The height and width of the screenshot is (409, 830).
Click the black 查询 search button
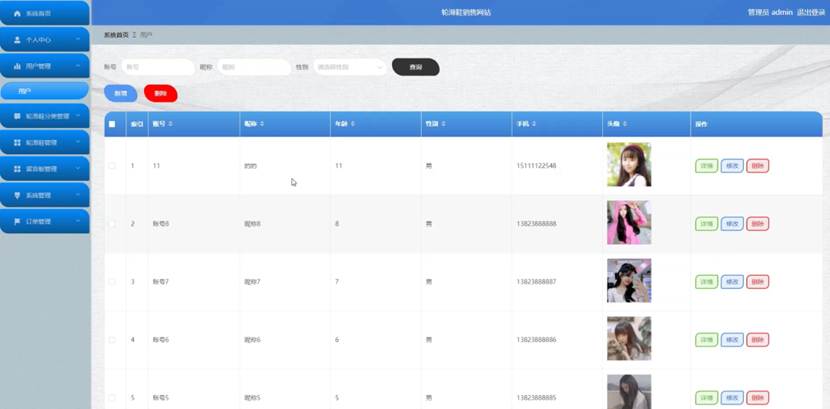[416, 67]
